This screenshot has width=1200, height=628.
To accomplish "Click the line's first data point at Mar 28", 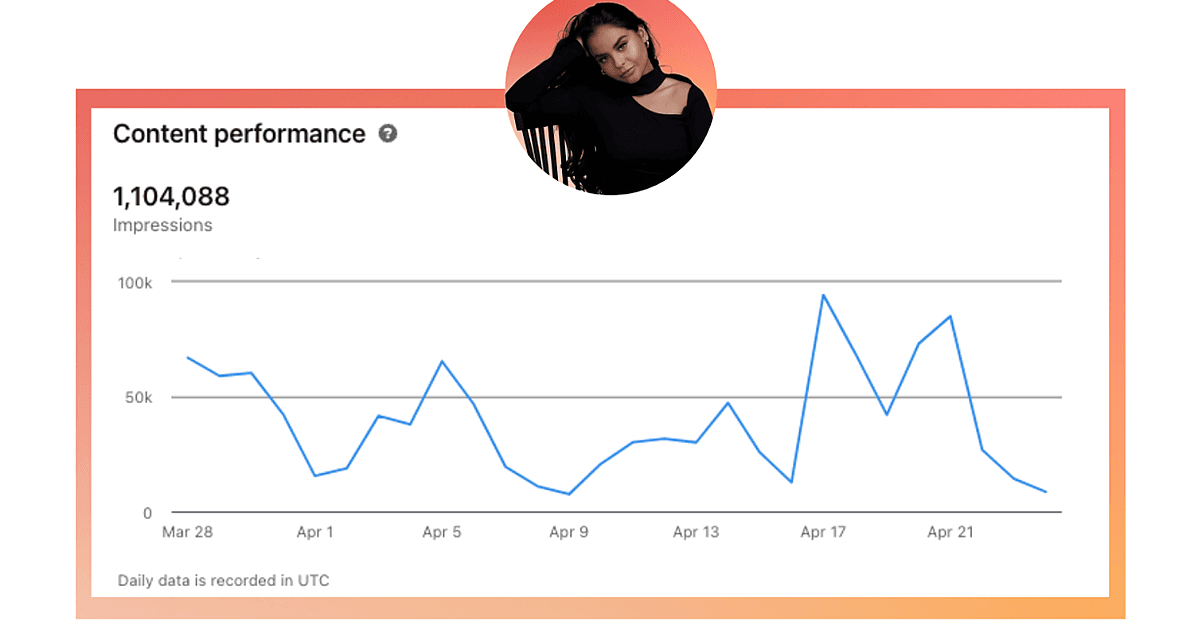I will (188, 357).
